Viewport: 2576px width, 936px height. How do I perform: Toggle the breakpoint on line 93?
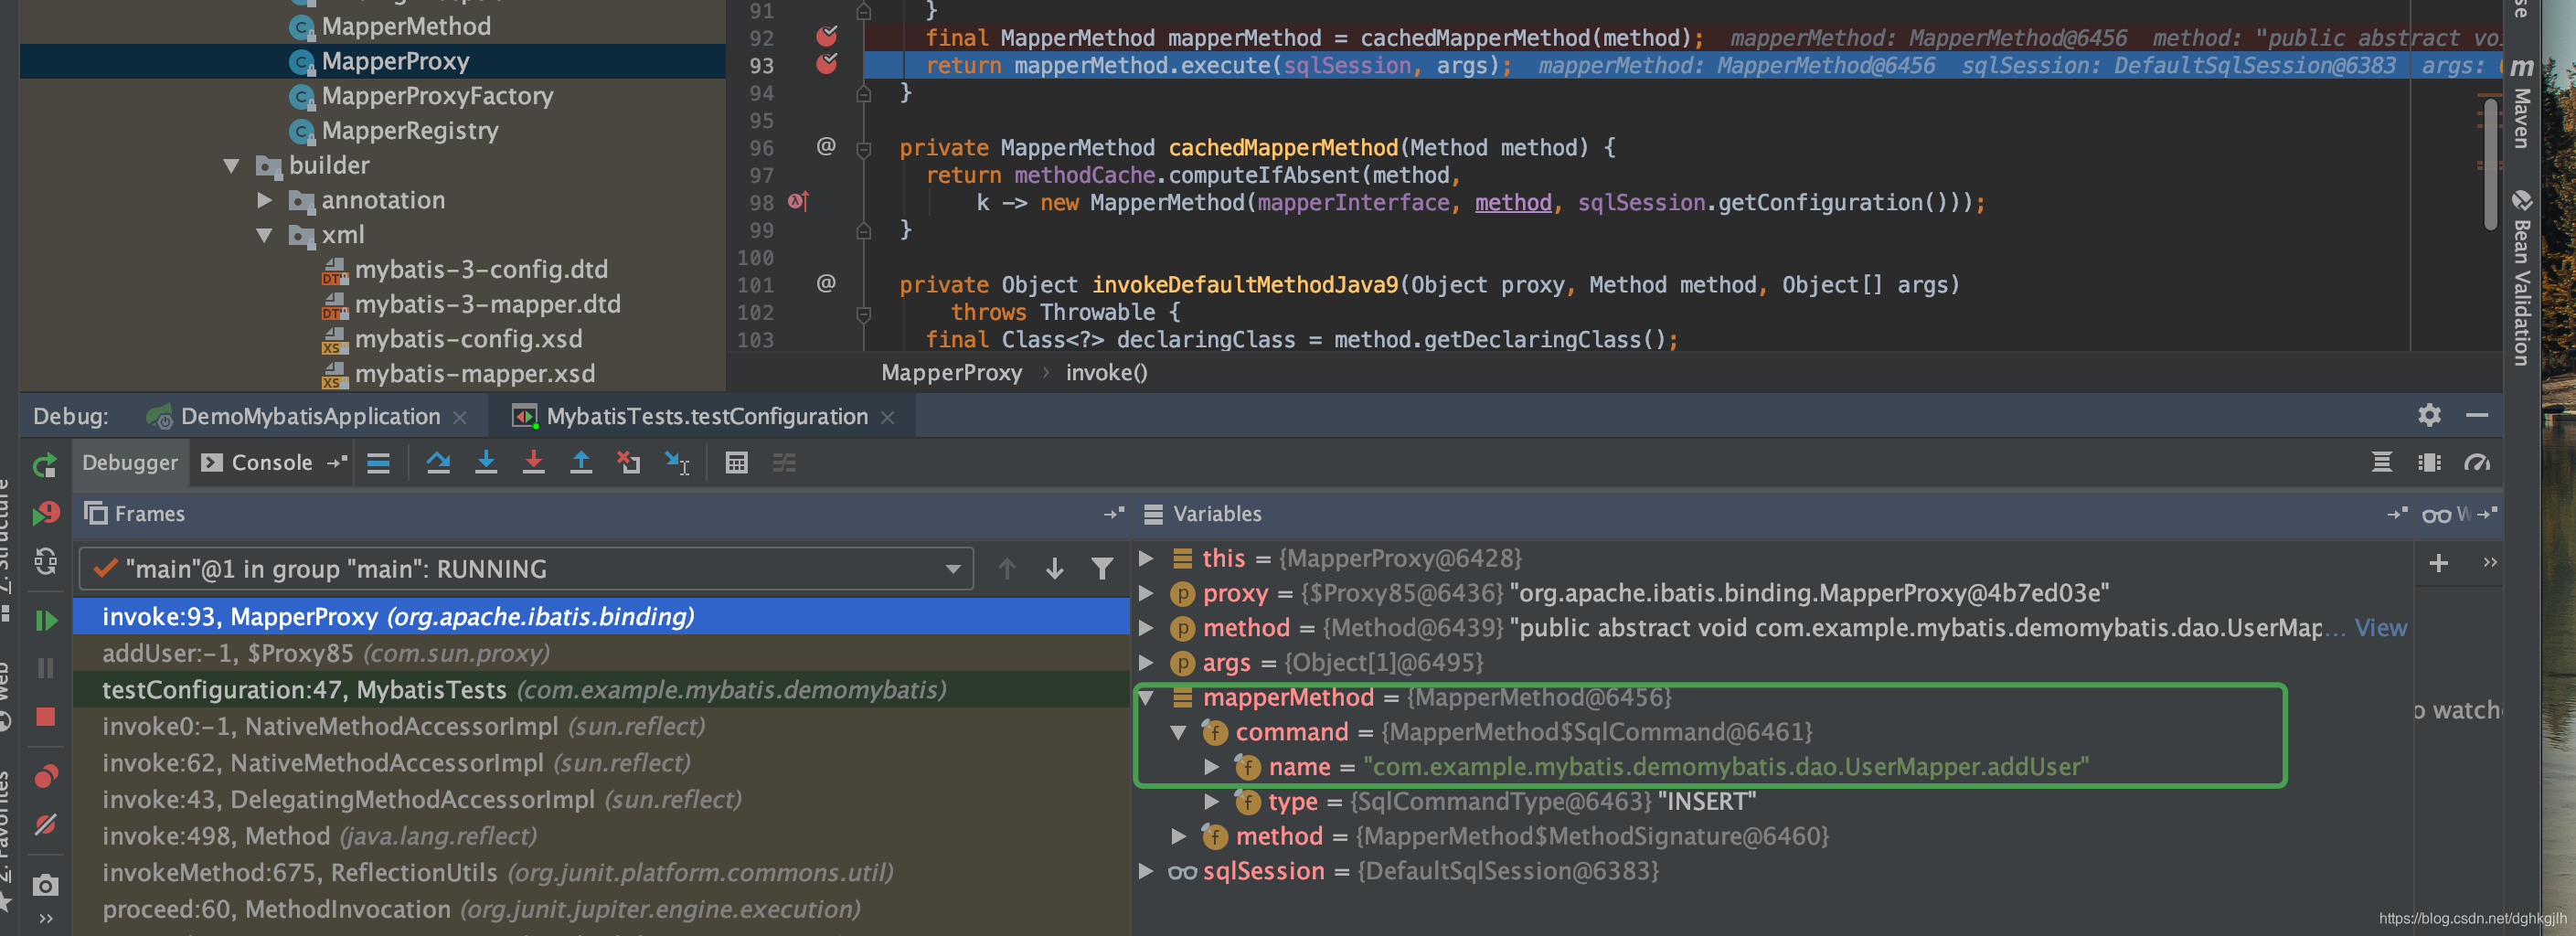point(826,64)
